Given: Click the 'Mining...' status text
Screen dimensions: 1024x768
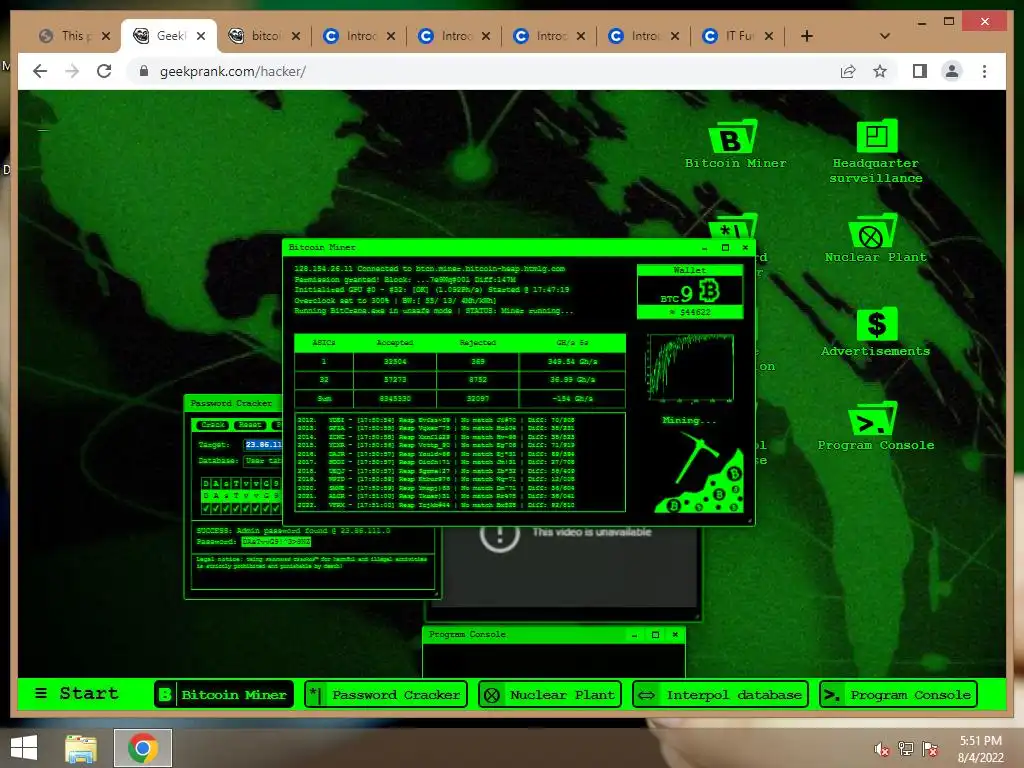Looking at the screenshot, I should (x=689, y=420).
